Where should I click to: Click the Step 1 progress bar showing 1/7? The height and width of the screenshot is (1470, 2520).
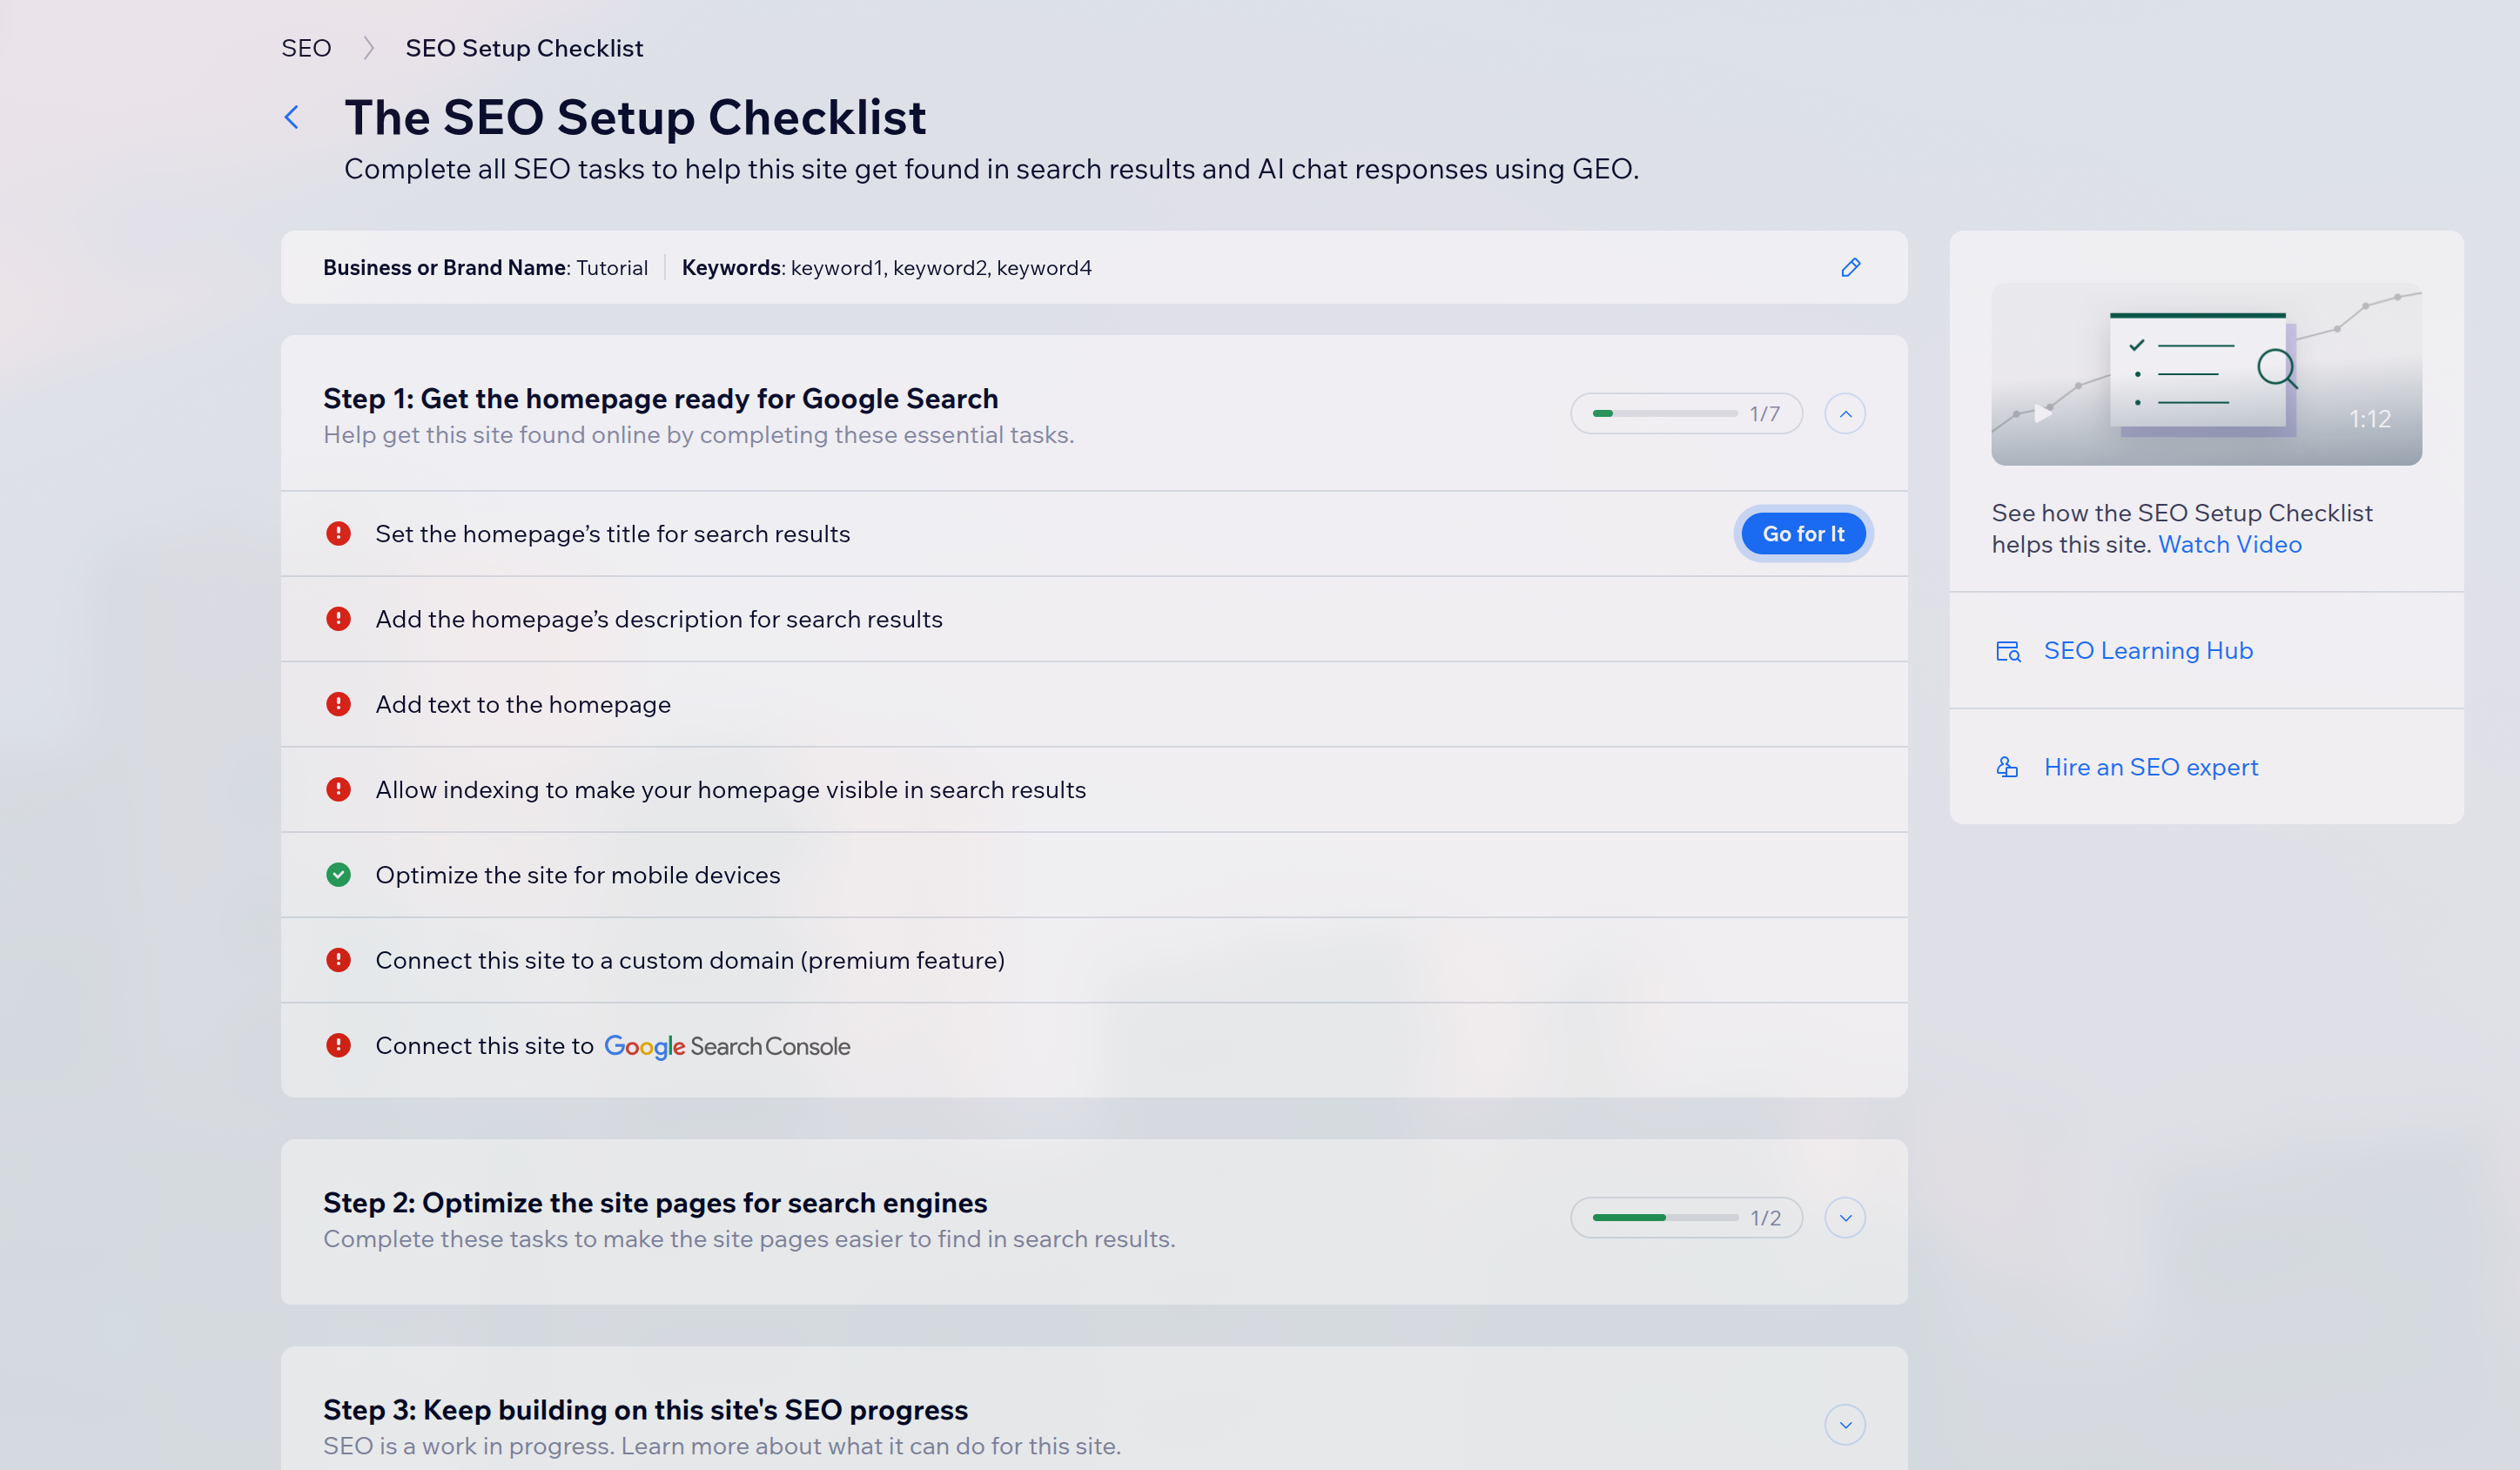tap(1685, 413)
